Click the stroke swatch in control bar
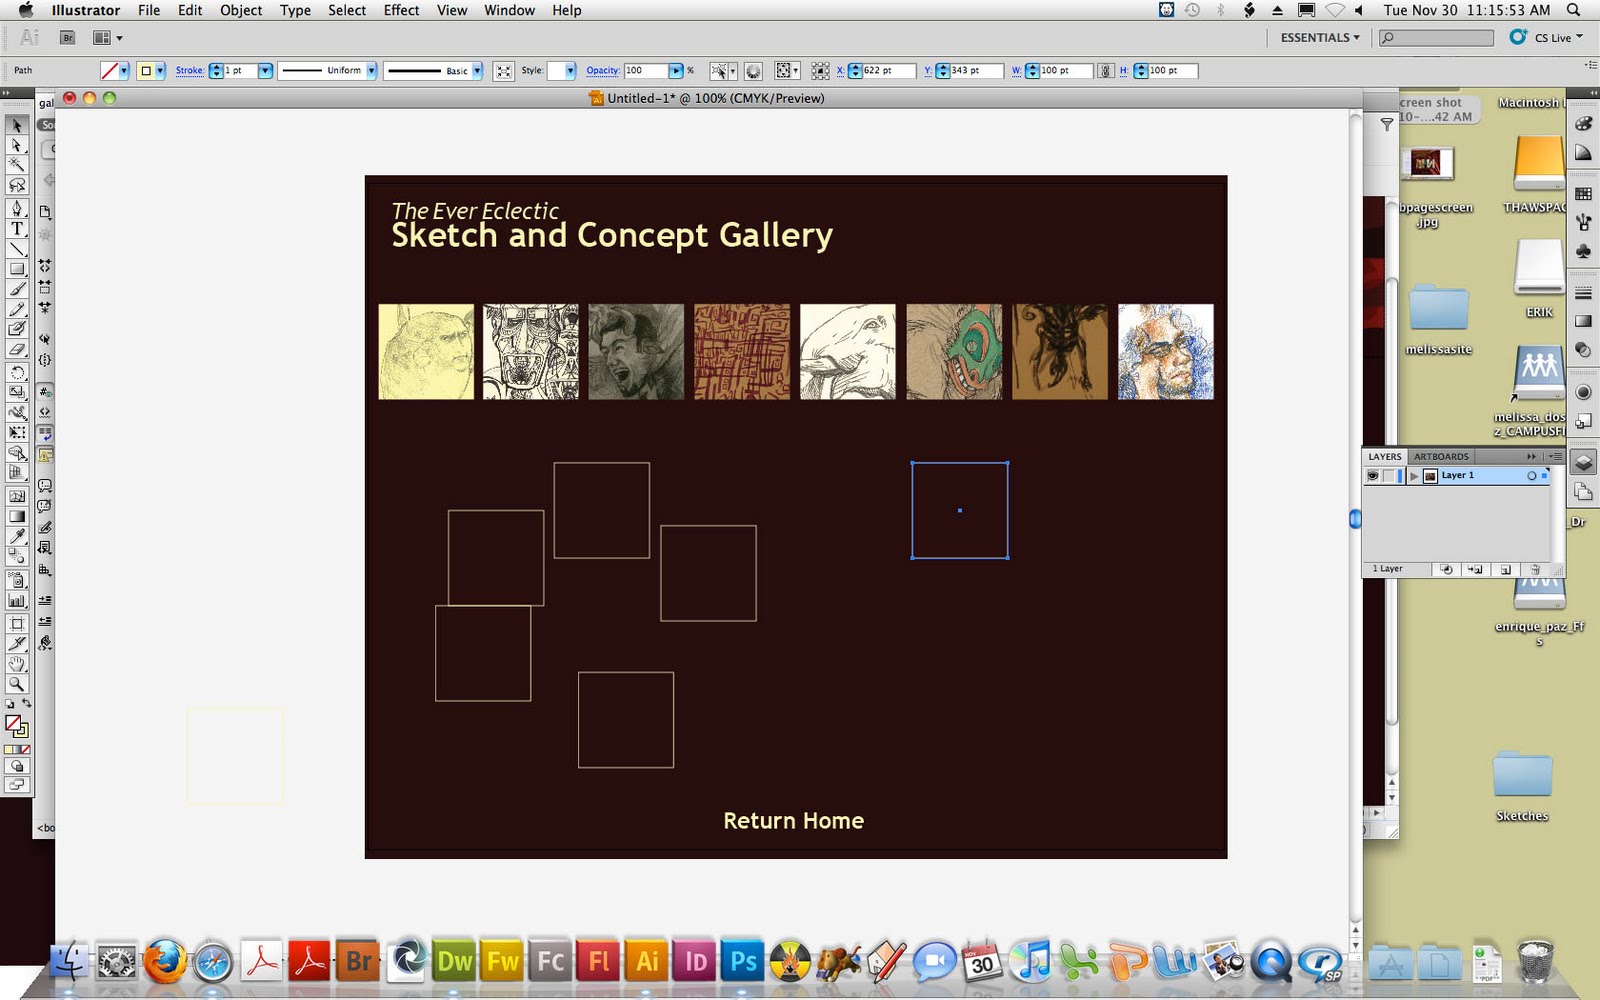This screenshot has height=1000, width=1600. [x=146, y=71]
